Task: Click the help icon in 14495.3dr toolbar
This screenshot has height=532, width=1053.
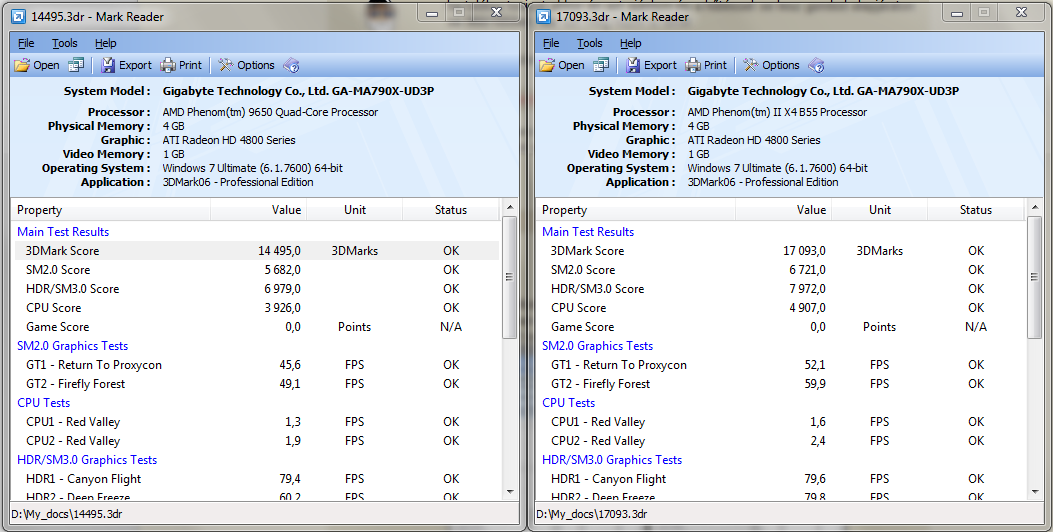Action: (x=291, y=65)
